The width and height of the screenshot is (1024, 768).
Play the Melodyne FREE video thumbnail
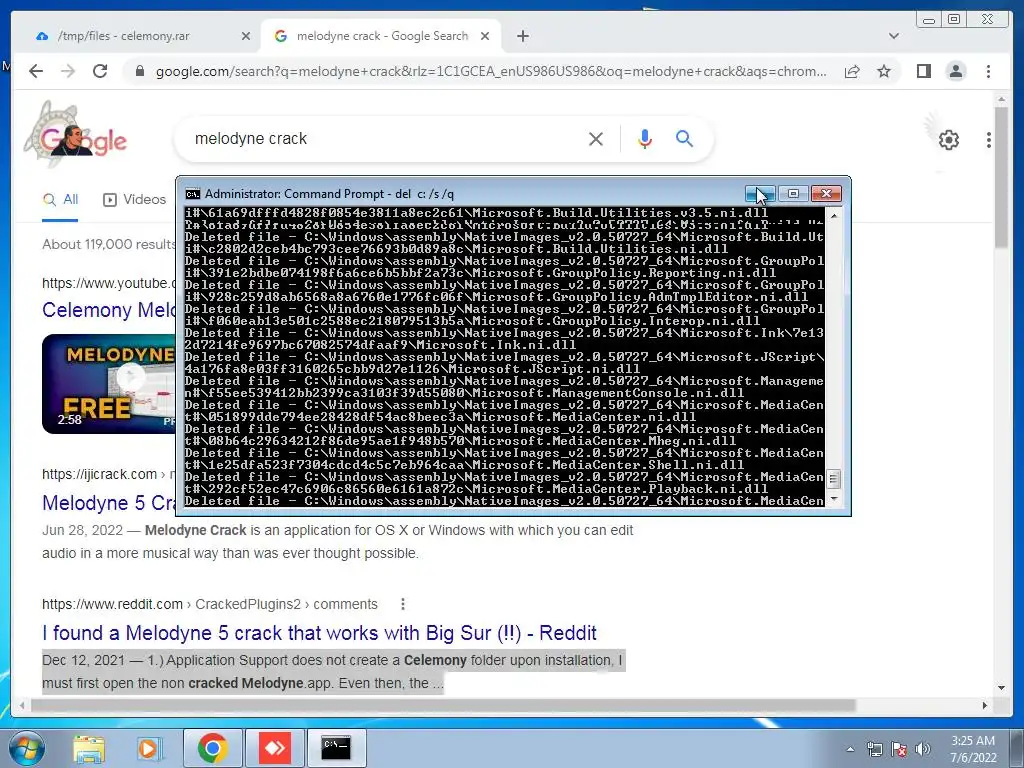pyautogui.click(x=108, y=384)
